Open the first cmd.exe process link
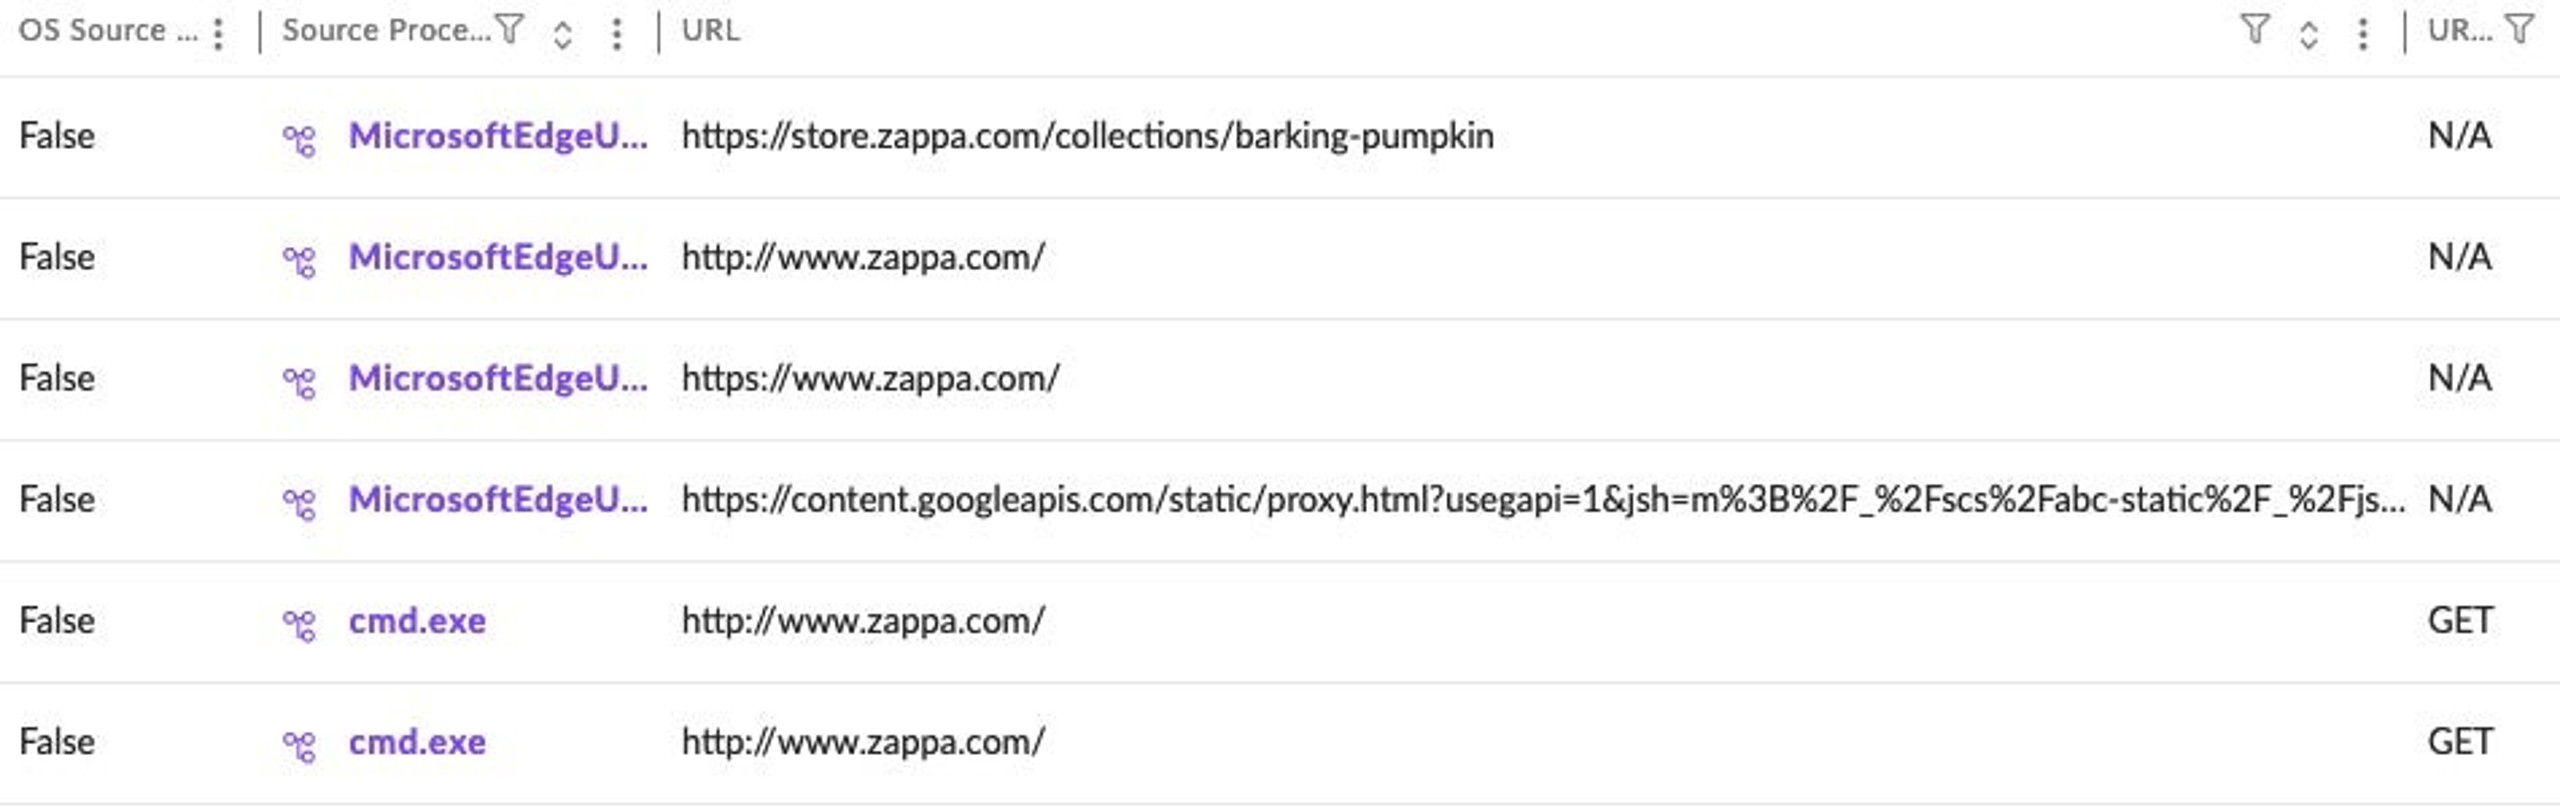The width and height of the screenshot is (2560, 808). coord(417,621)
